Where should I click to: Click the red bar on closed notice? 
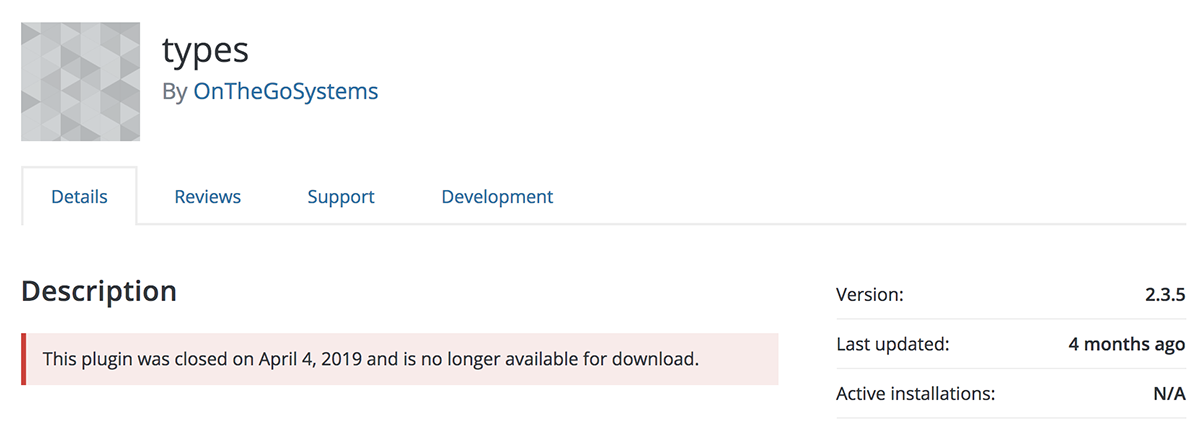(23, 358)
